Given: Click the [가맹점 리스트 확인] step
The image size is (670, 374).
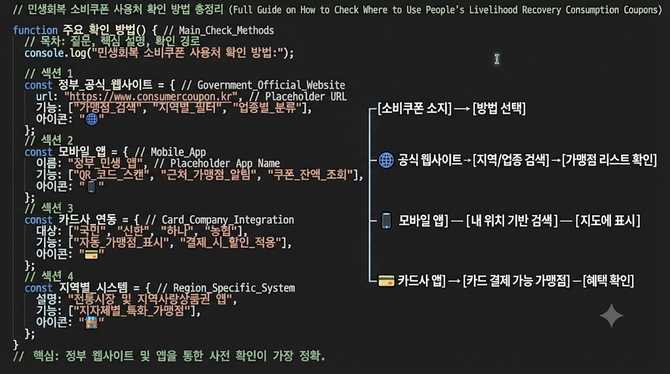Looking at the screenshot, I should click(609, 160).
